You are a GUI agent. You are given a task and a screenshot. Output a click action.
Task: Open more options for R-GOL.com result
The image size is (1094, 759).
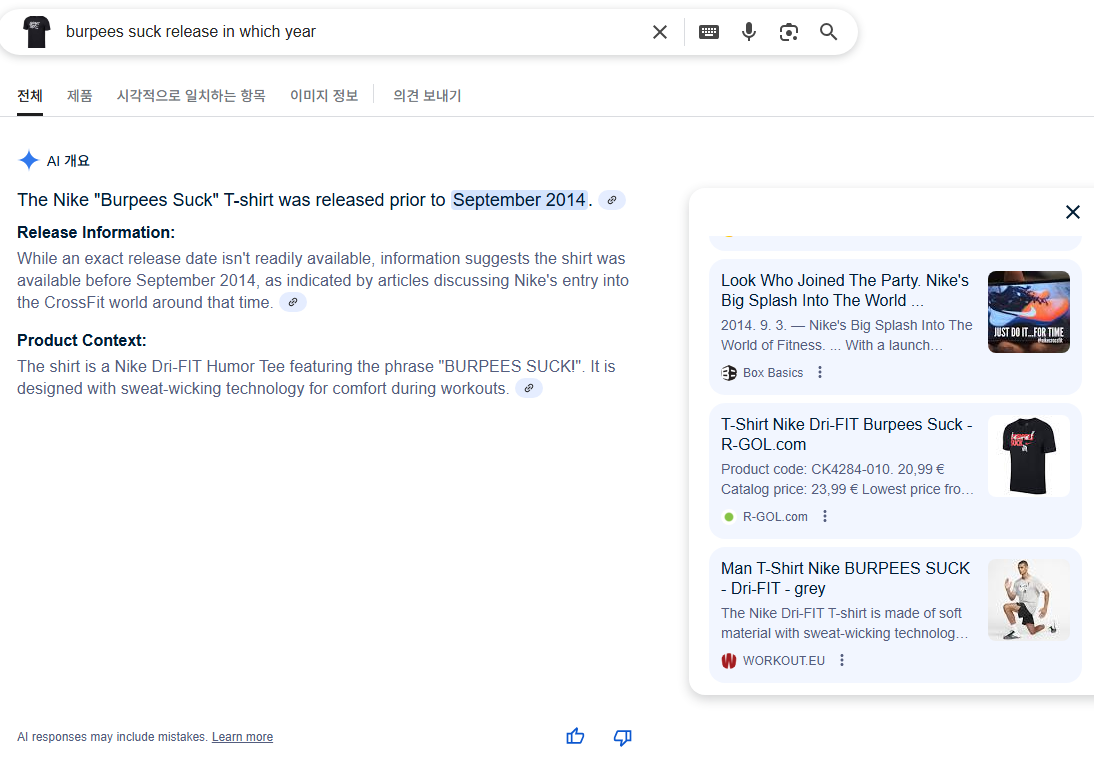click(825, 516)
